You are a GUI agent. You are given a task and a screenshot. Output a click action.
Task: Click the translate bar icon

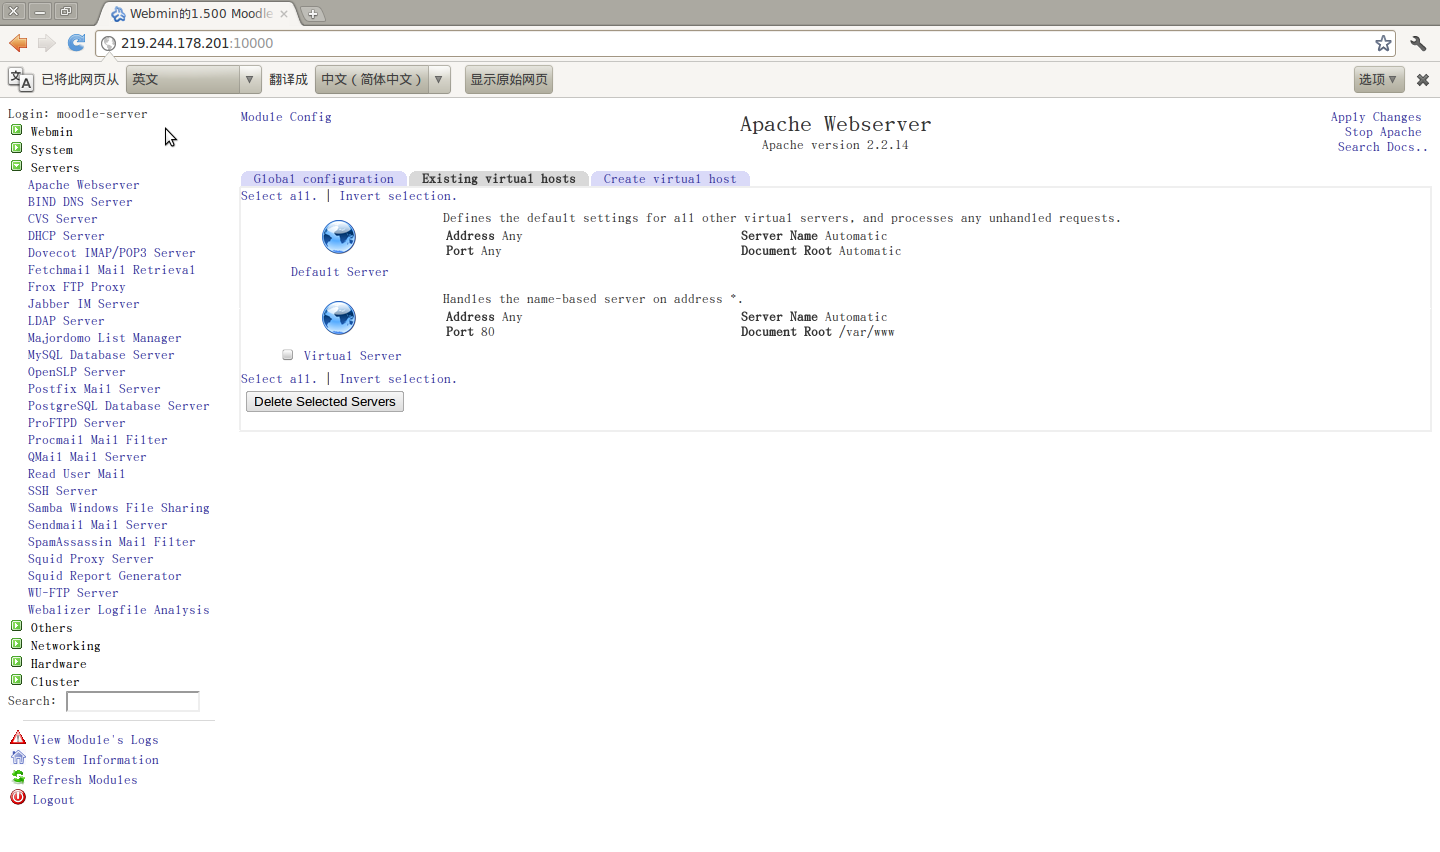[20, 79]
